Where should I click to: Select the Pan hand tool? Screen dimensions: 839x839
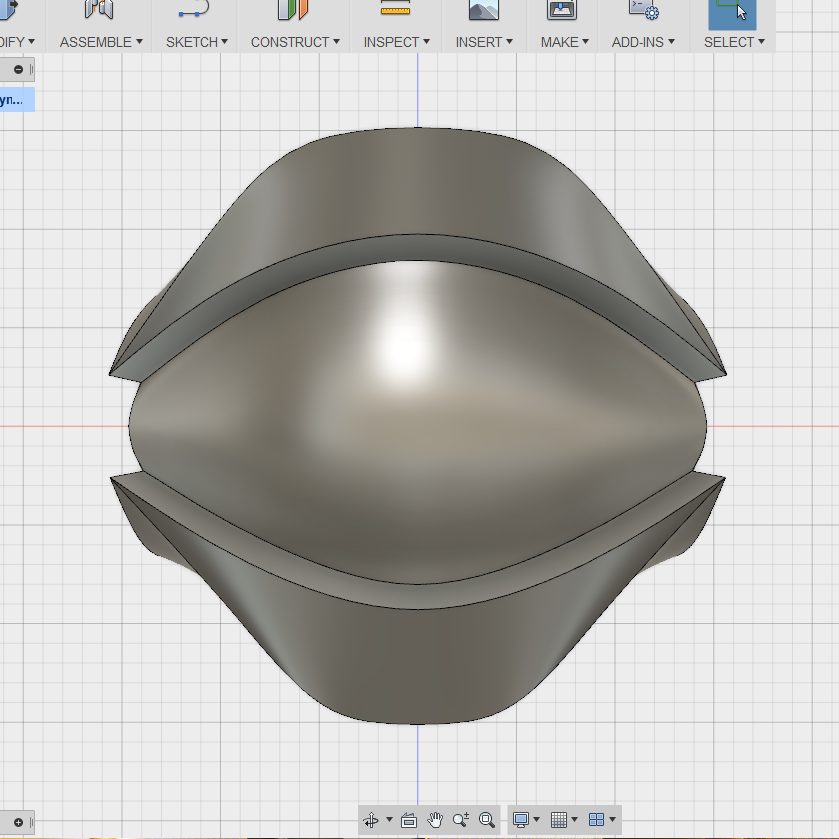click(435, 820)
